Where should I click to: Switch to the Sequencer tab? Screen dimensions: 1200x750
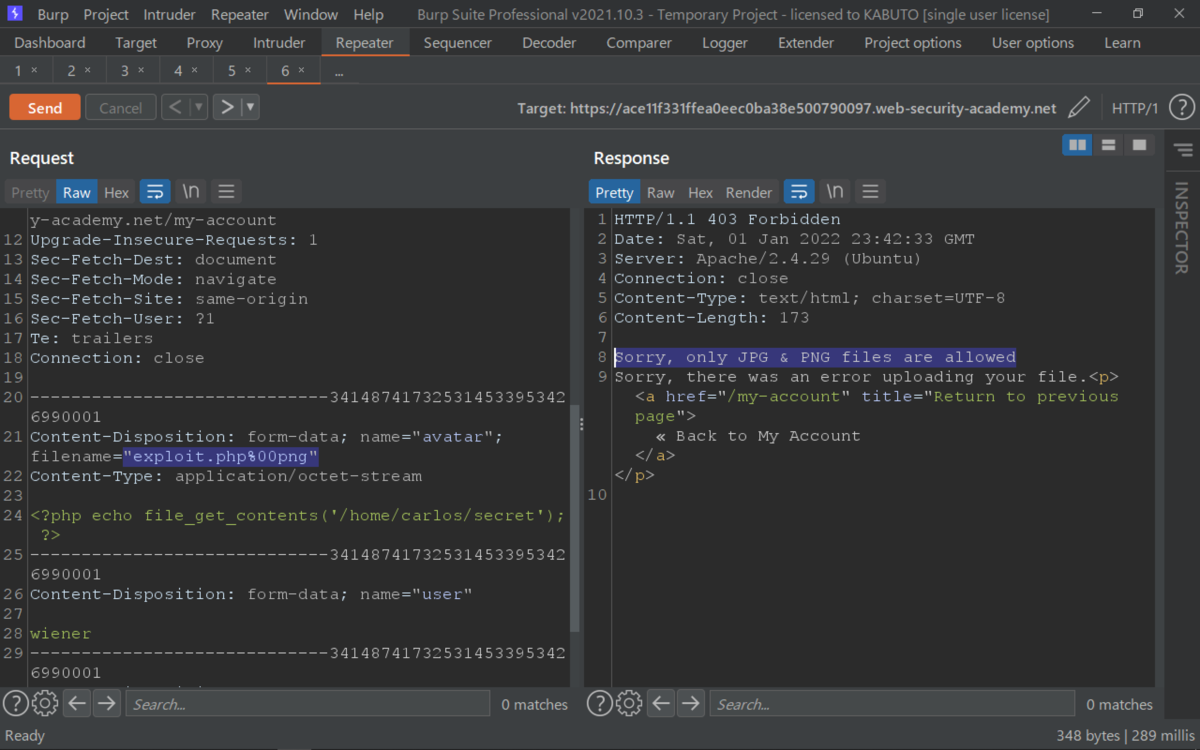point(458,43)
